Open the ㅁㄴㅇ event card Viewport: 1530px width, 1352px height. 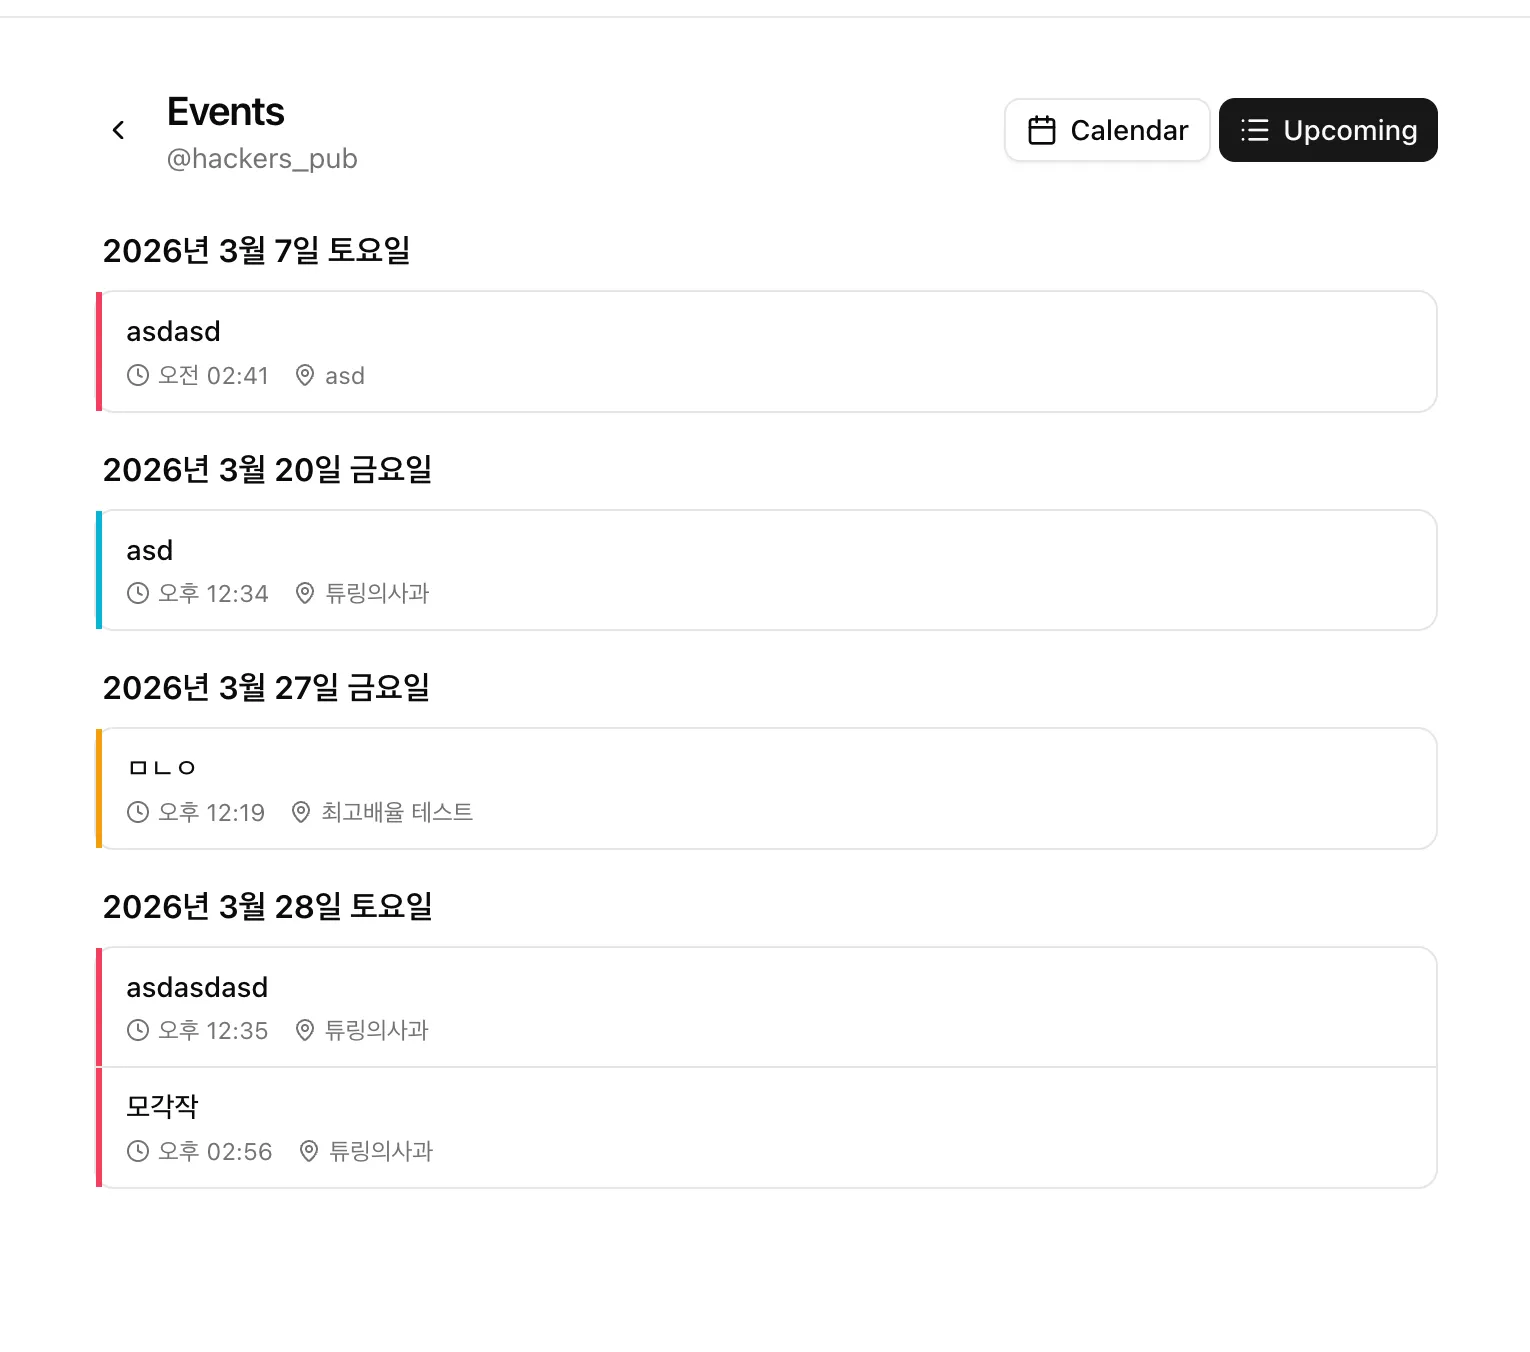pyautogui.click(x=768, y=789)
